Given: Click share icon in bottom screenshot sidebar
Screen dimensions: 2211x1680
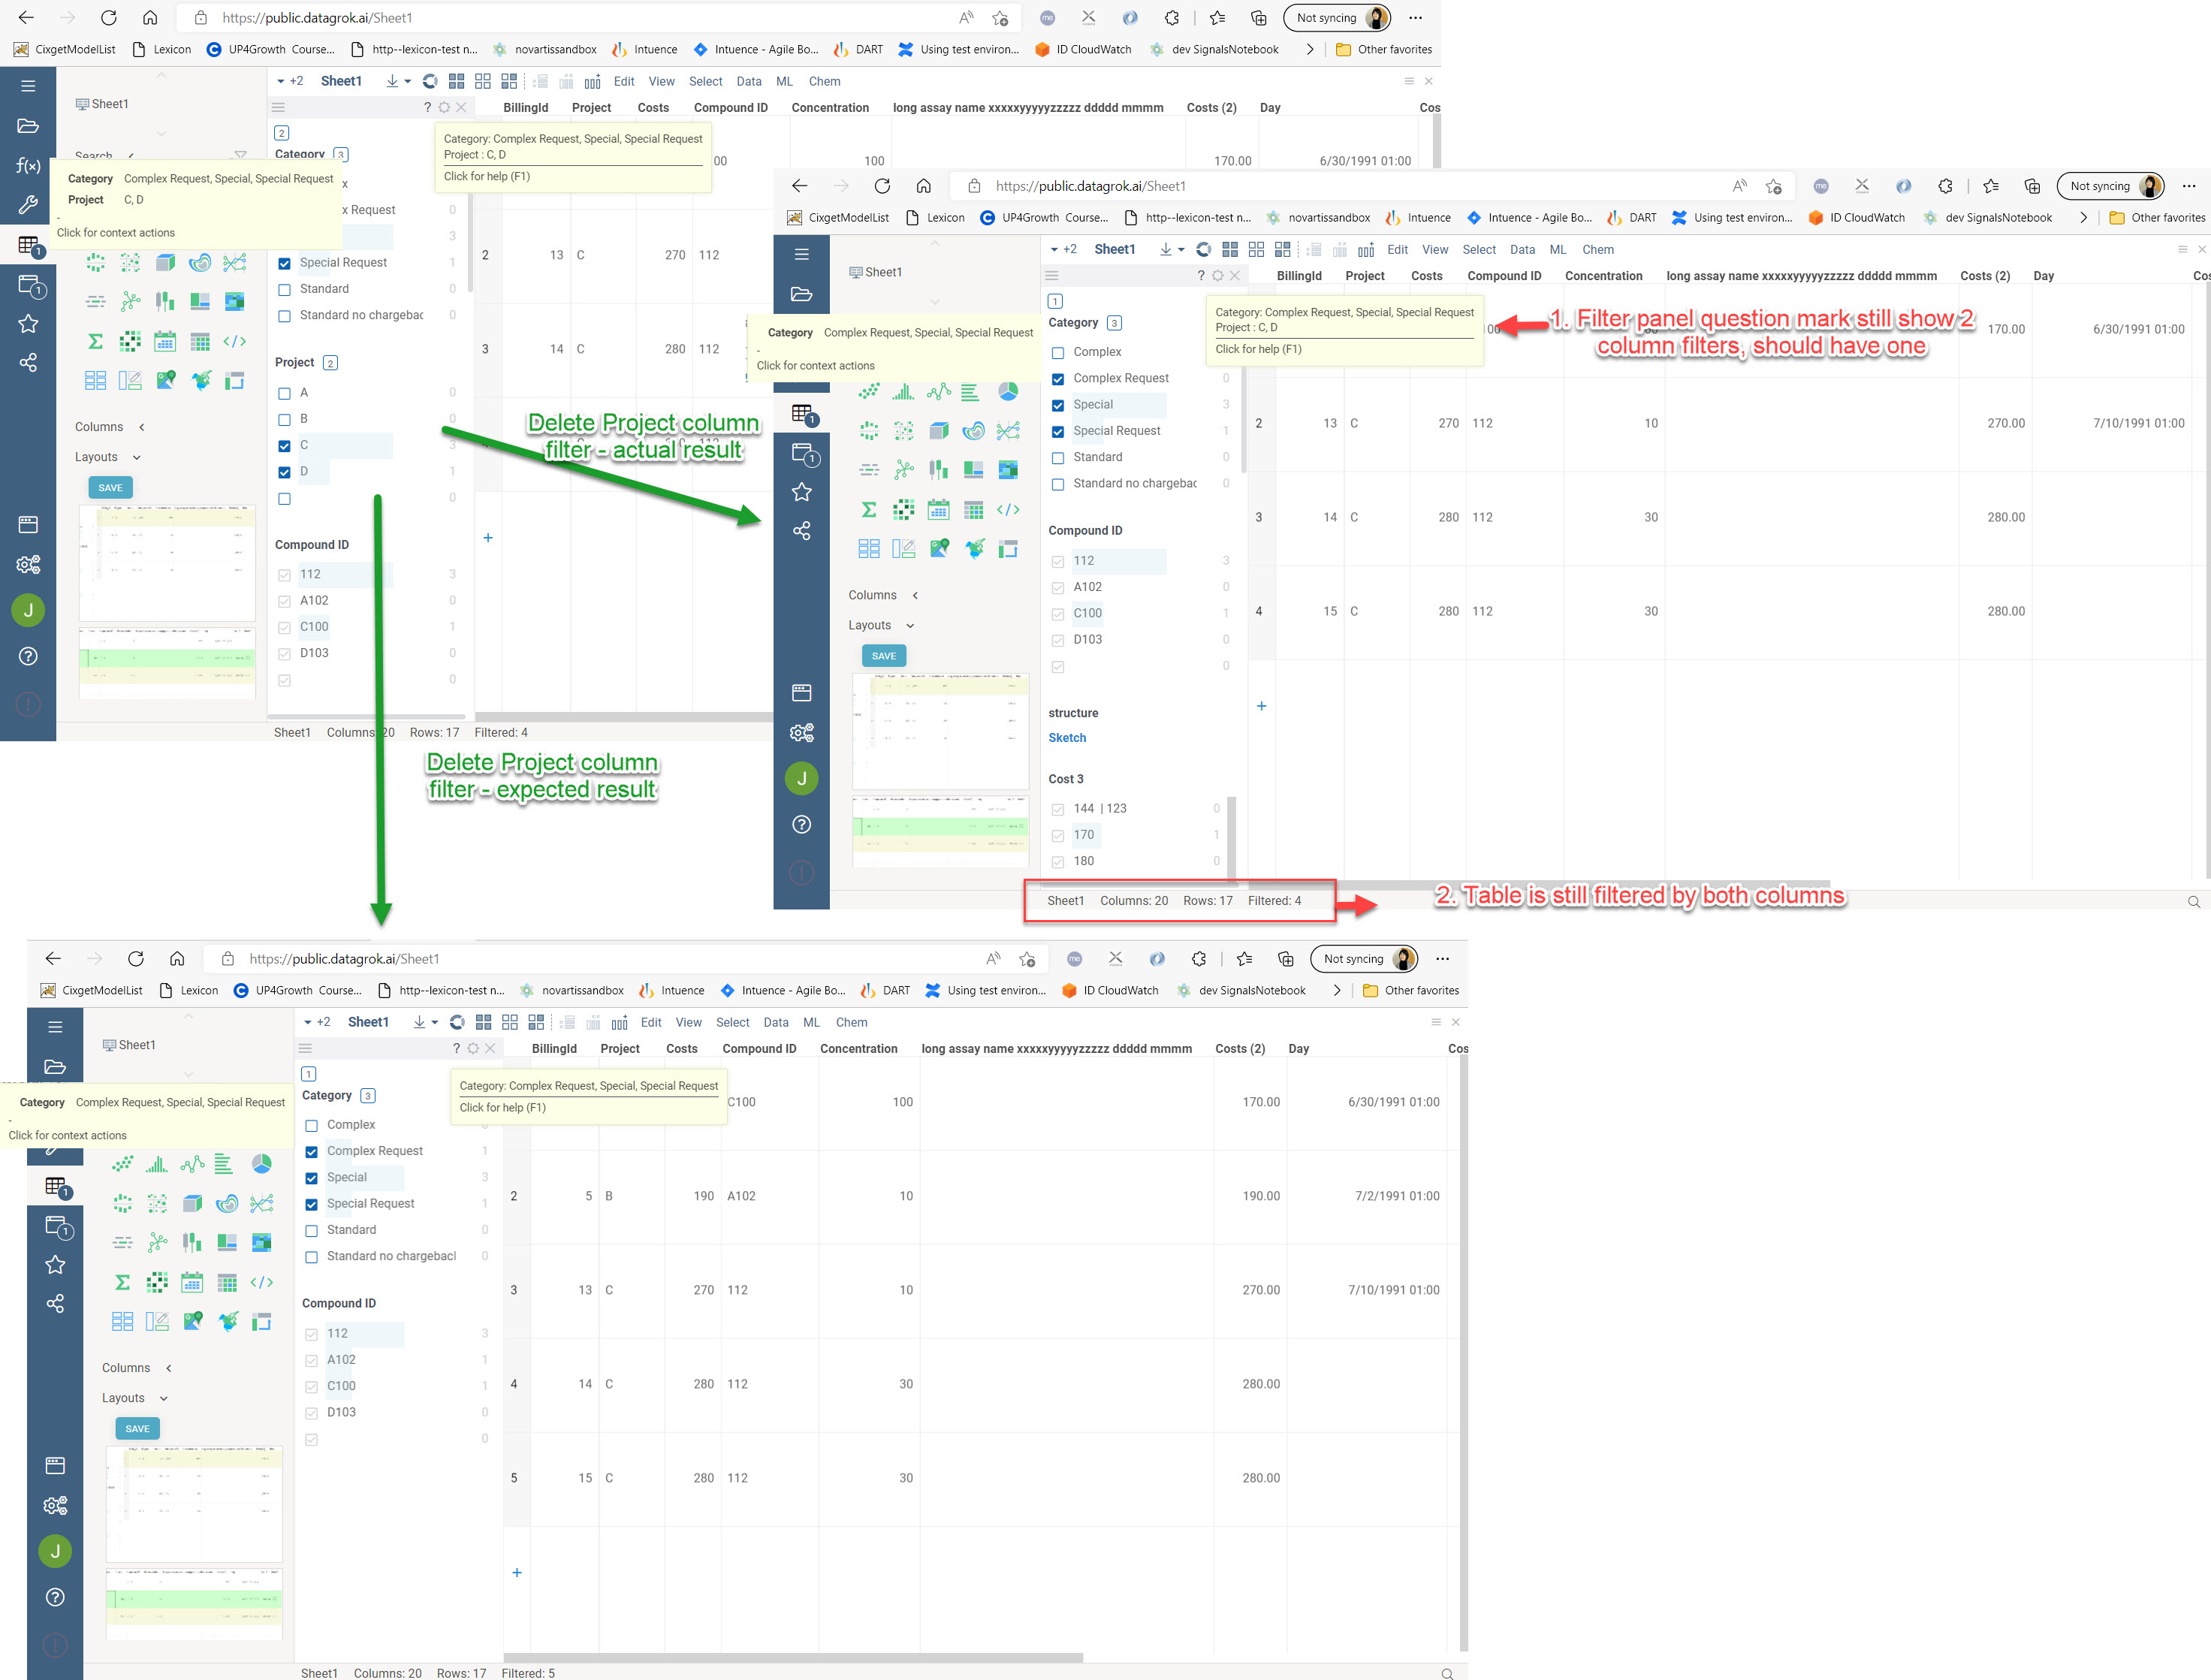Looking at the screenshot, I should [x=55, y=1303].
